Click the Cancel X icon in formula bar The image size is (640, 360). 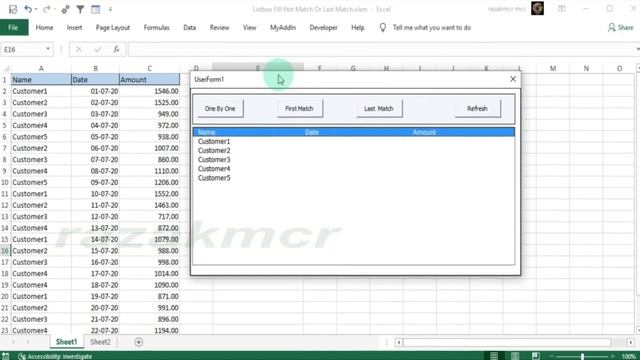78,49
